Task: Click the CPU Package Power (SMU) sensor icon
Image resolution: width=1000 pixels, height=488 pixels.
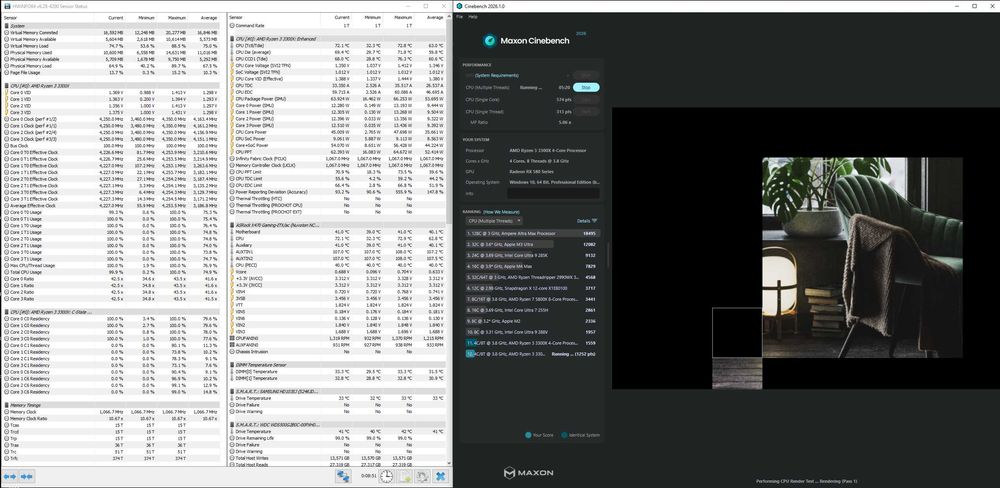Action: click(x=232, y=99)
